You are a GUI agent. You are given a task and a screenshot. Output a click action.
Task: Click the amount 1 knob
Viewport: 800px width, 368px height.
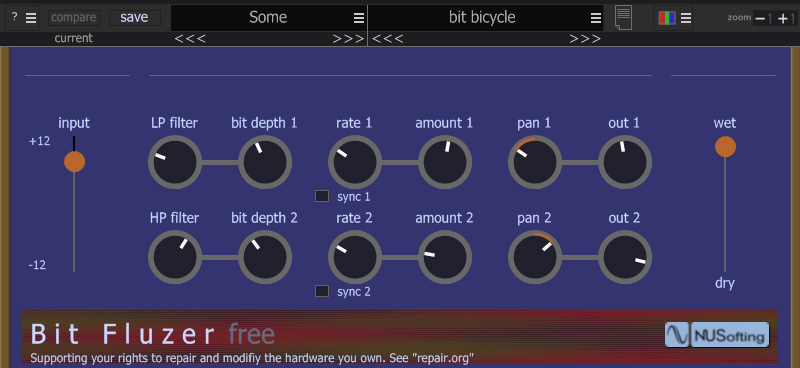click(x=445, y=162)
